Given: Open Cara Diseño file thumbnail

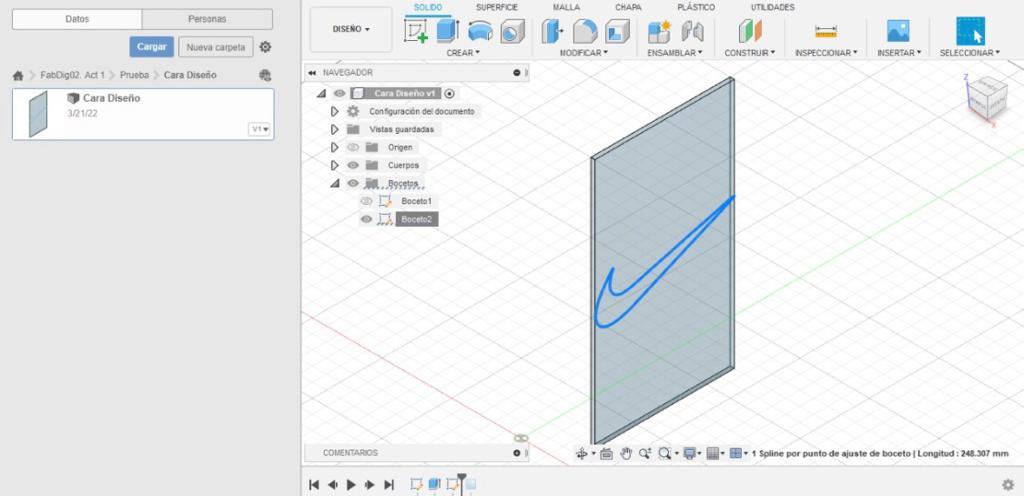Looking at the screenshot, I should (x=39, y=114).
